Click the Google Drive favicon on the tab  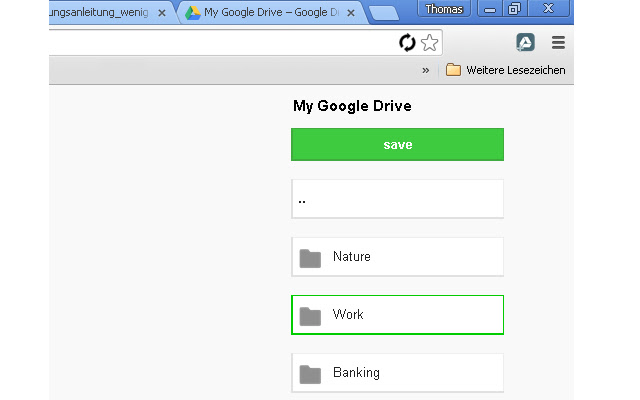[193, 13]
